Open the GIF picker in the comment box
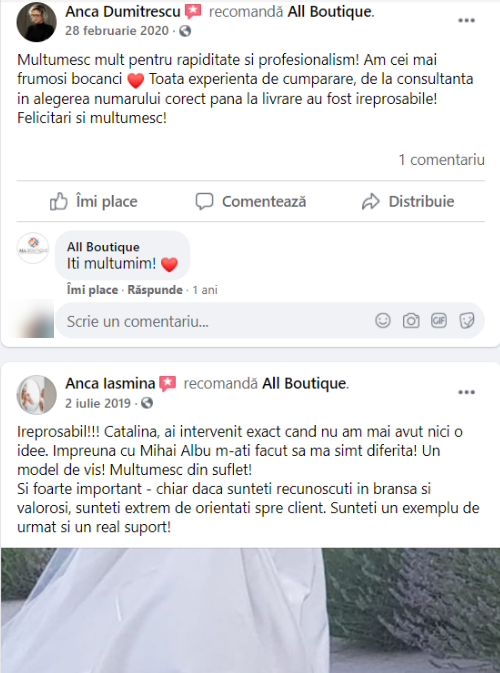This screenshot has width=500, height=673. click(439, 321)
